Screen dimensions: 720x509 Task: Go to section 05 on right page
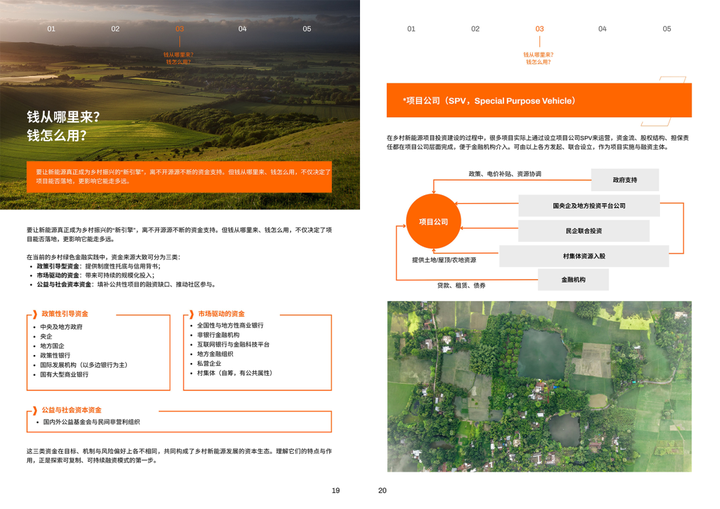(x=667, y=28)
